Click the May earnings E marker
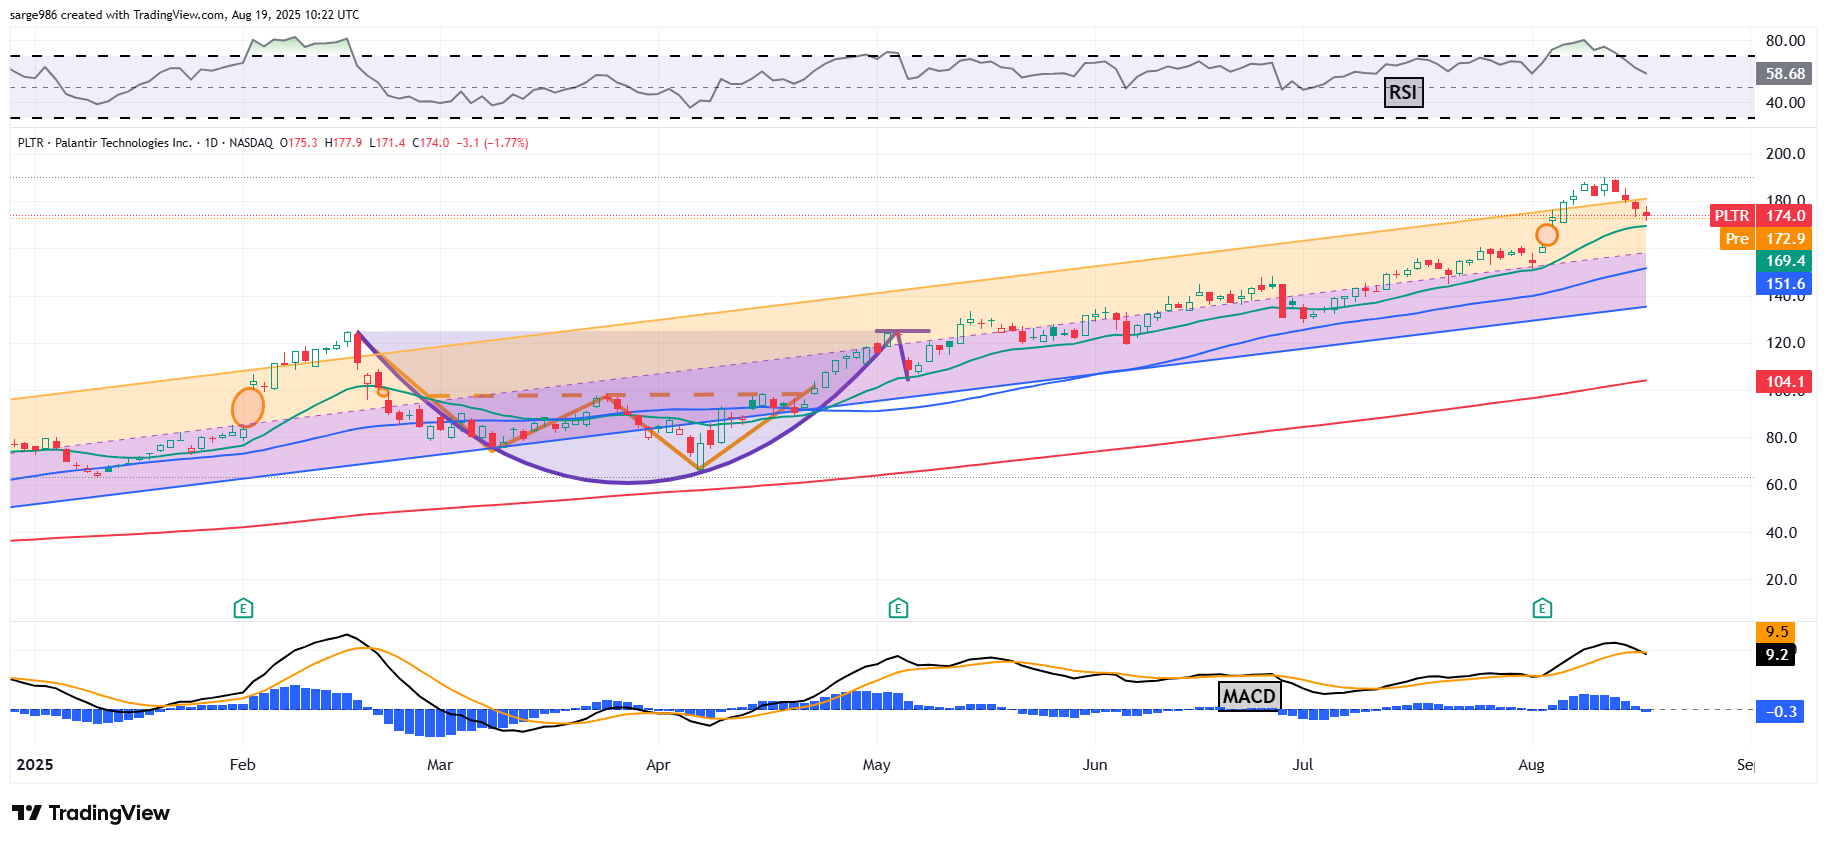The width and height of the screenshot is (1827, 843). click(x=898, y=608)
